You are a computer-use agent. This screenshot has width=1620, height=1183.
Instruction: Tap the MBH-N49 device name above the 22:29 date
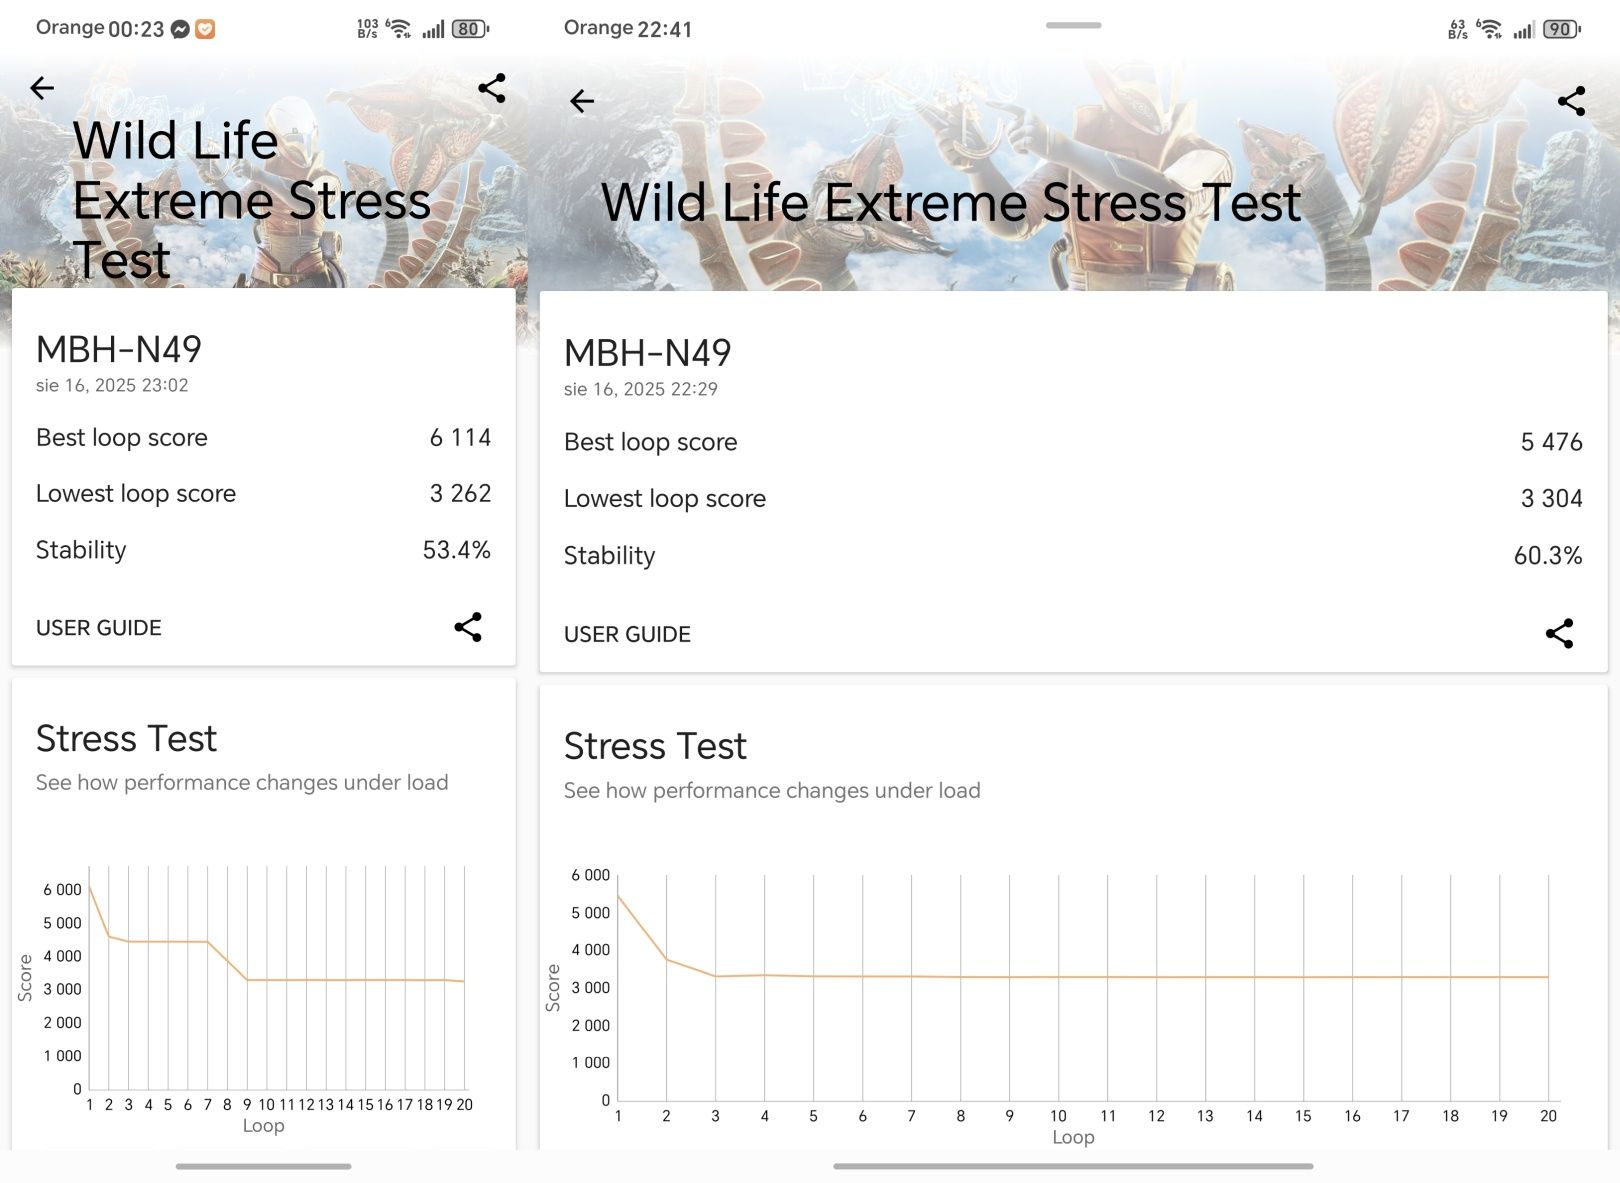click(x=647, y=353)
